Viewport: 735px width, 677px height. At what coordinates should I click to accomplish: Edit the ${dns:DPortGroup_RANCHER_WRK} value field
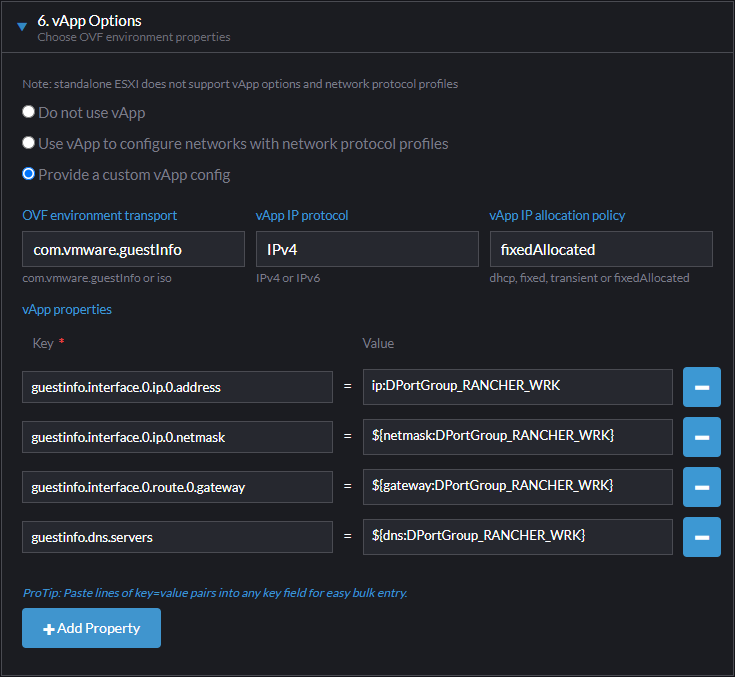pos(517,537)
